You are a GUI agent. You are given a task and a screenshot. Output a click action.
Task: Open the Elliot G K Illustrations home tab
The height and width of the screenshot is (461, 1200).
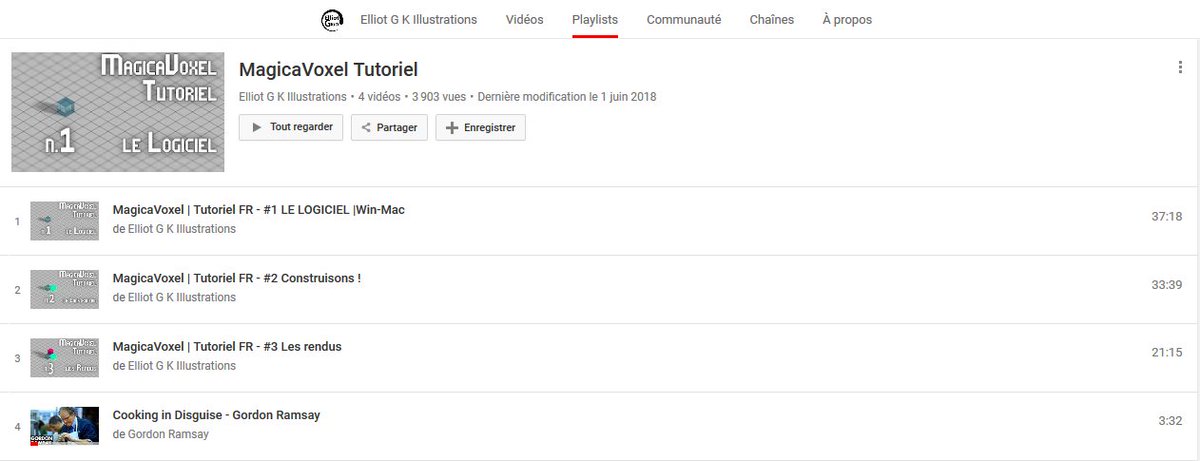coord(418,19)
